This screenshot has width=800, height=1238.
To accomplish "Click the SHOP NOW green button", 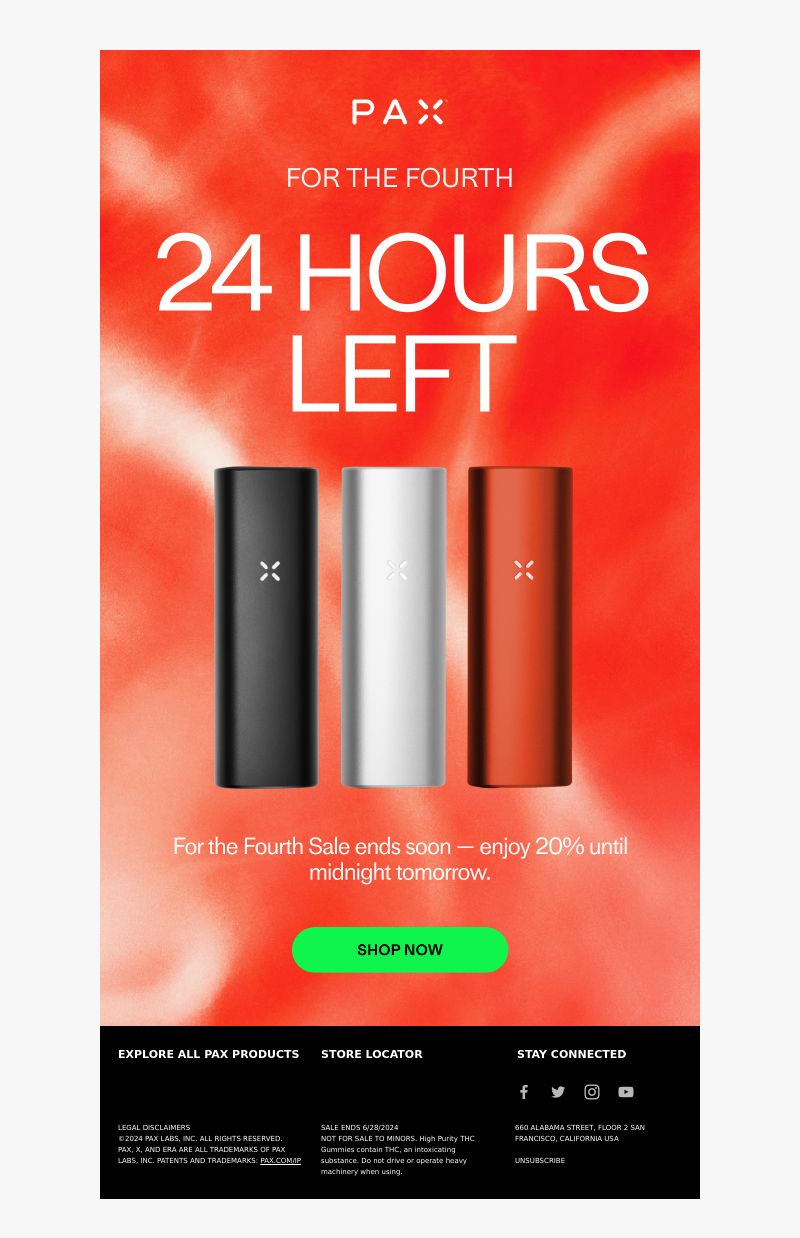I will pyautogui.click(x=400, y=949).
